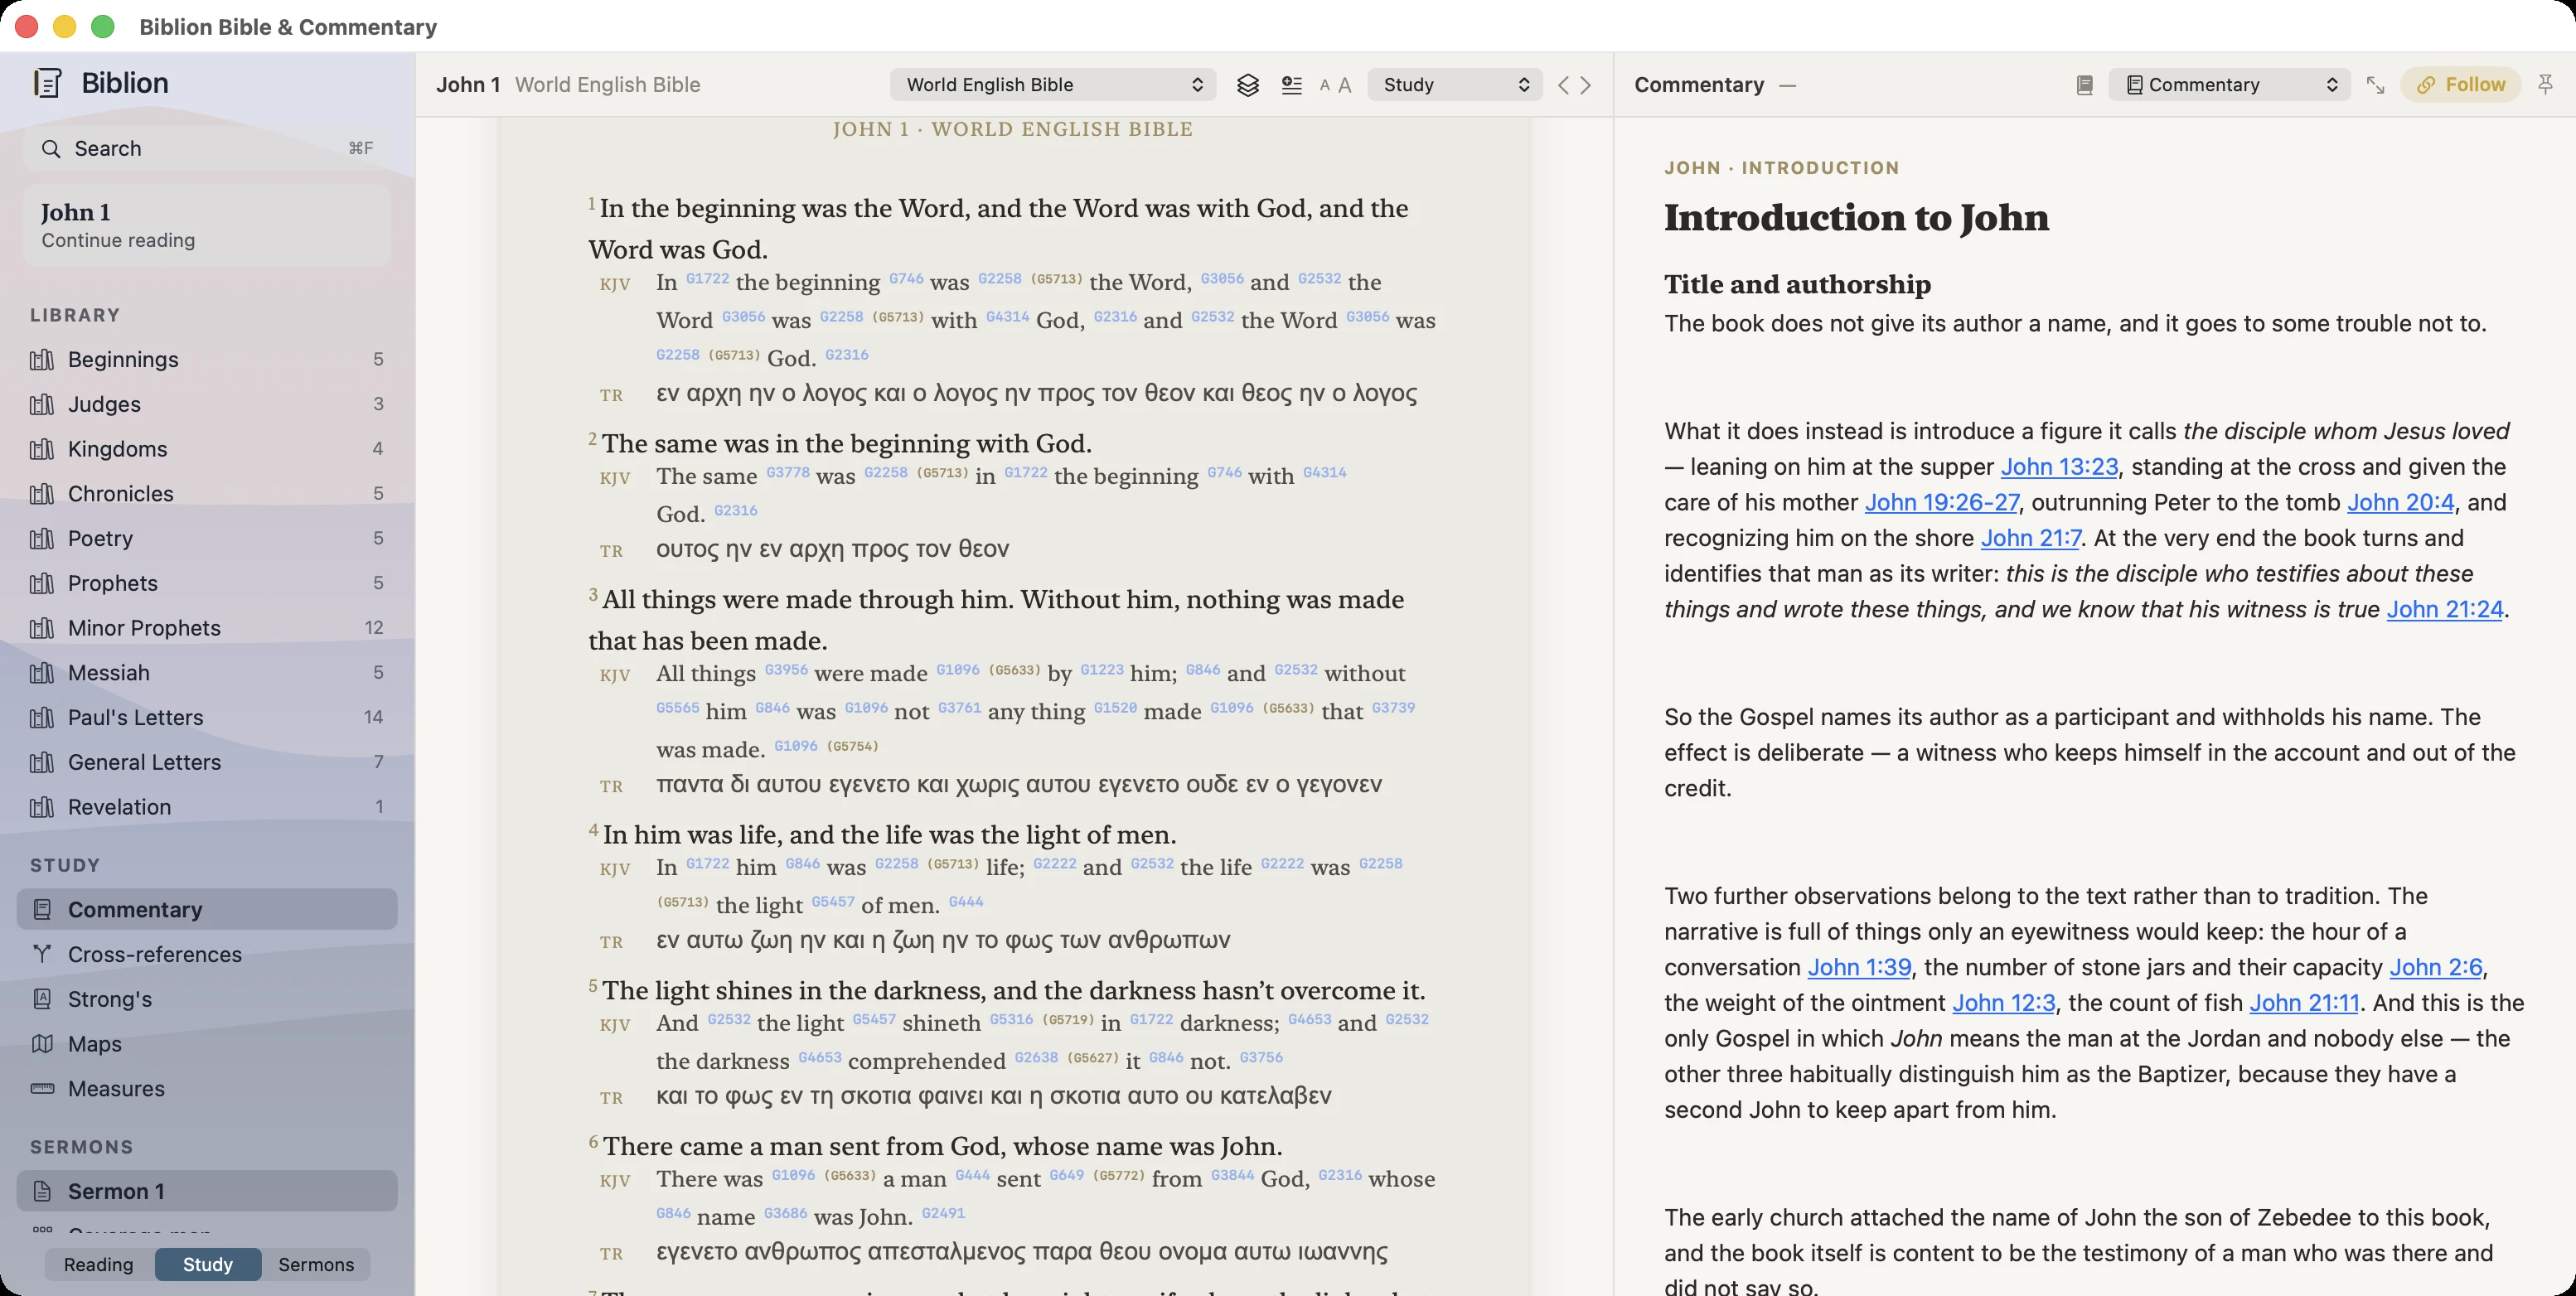Pin the commentary pane
The width and height of the screenshot is (2576, 1296).
click(x=2546, y=85)
